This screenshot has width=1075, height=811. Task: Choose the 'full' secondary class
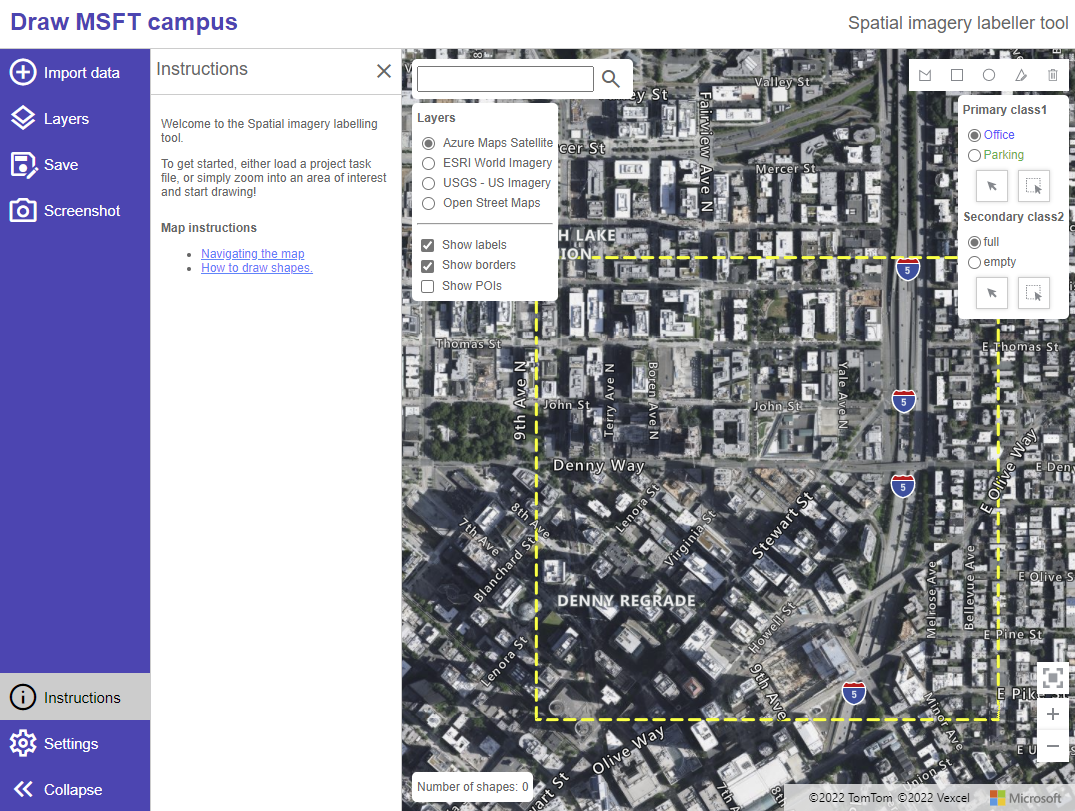click(974, 243)
